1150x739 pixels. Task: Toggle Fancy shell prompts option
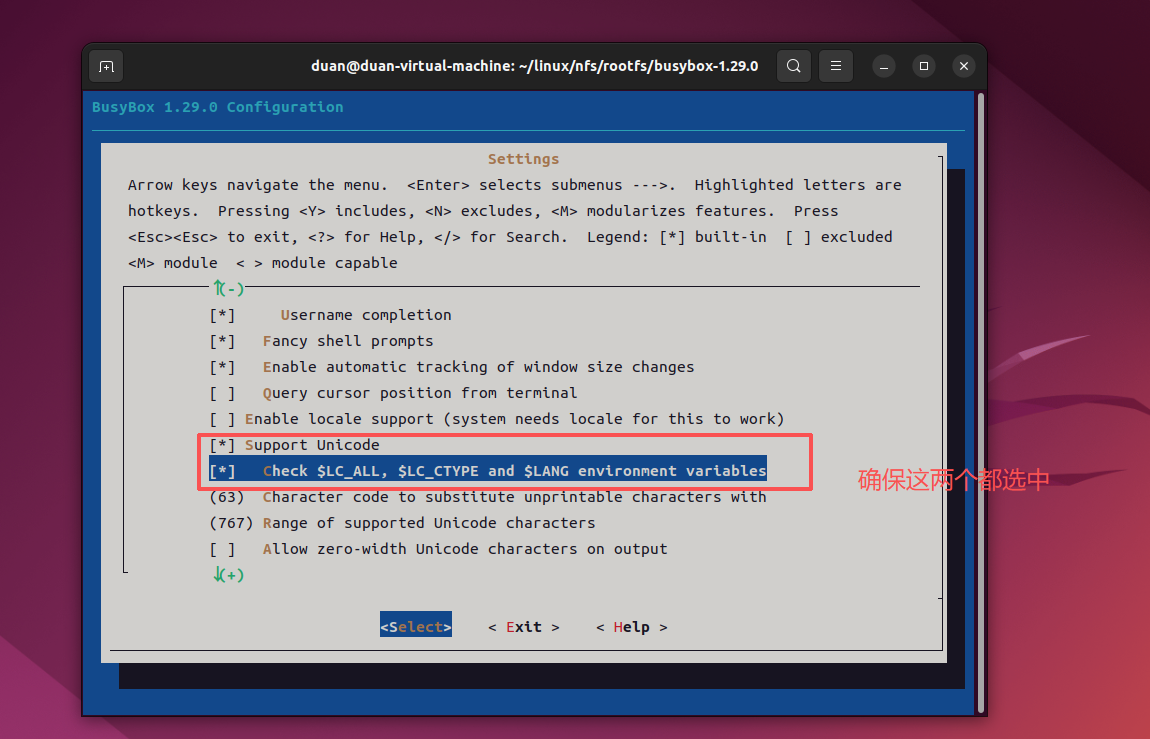click(321, 341)
